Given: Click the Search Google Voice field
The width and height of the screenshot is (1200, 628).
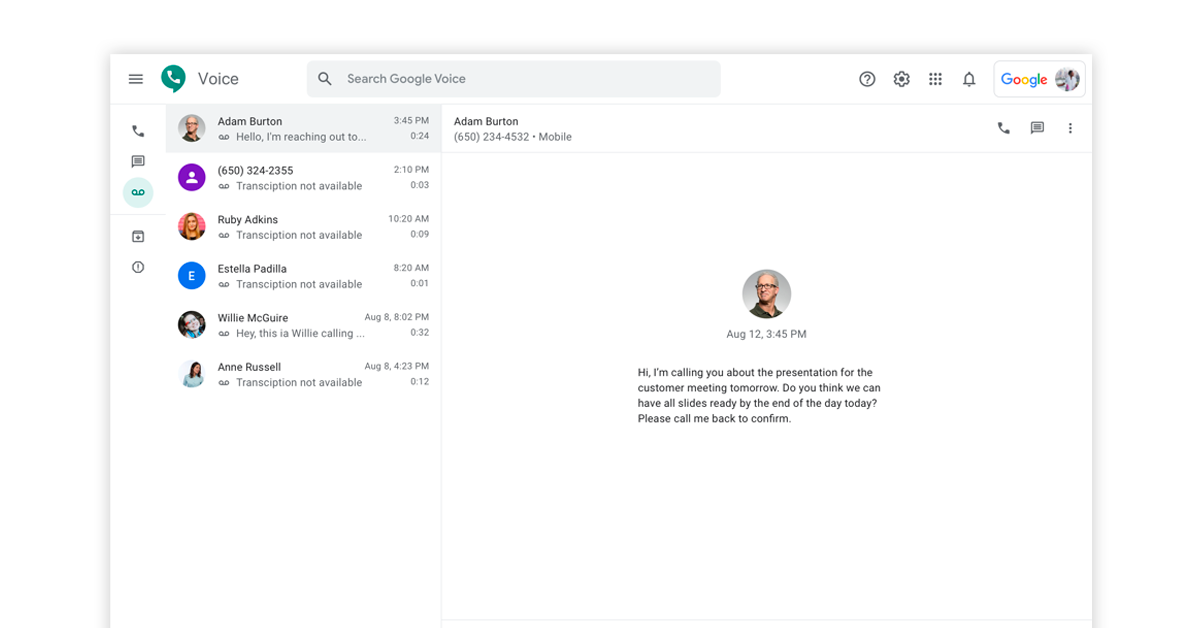Looking at the screenshot, I should (x=513, y=79).
